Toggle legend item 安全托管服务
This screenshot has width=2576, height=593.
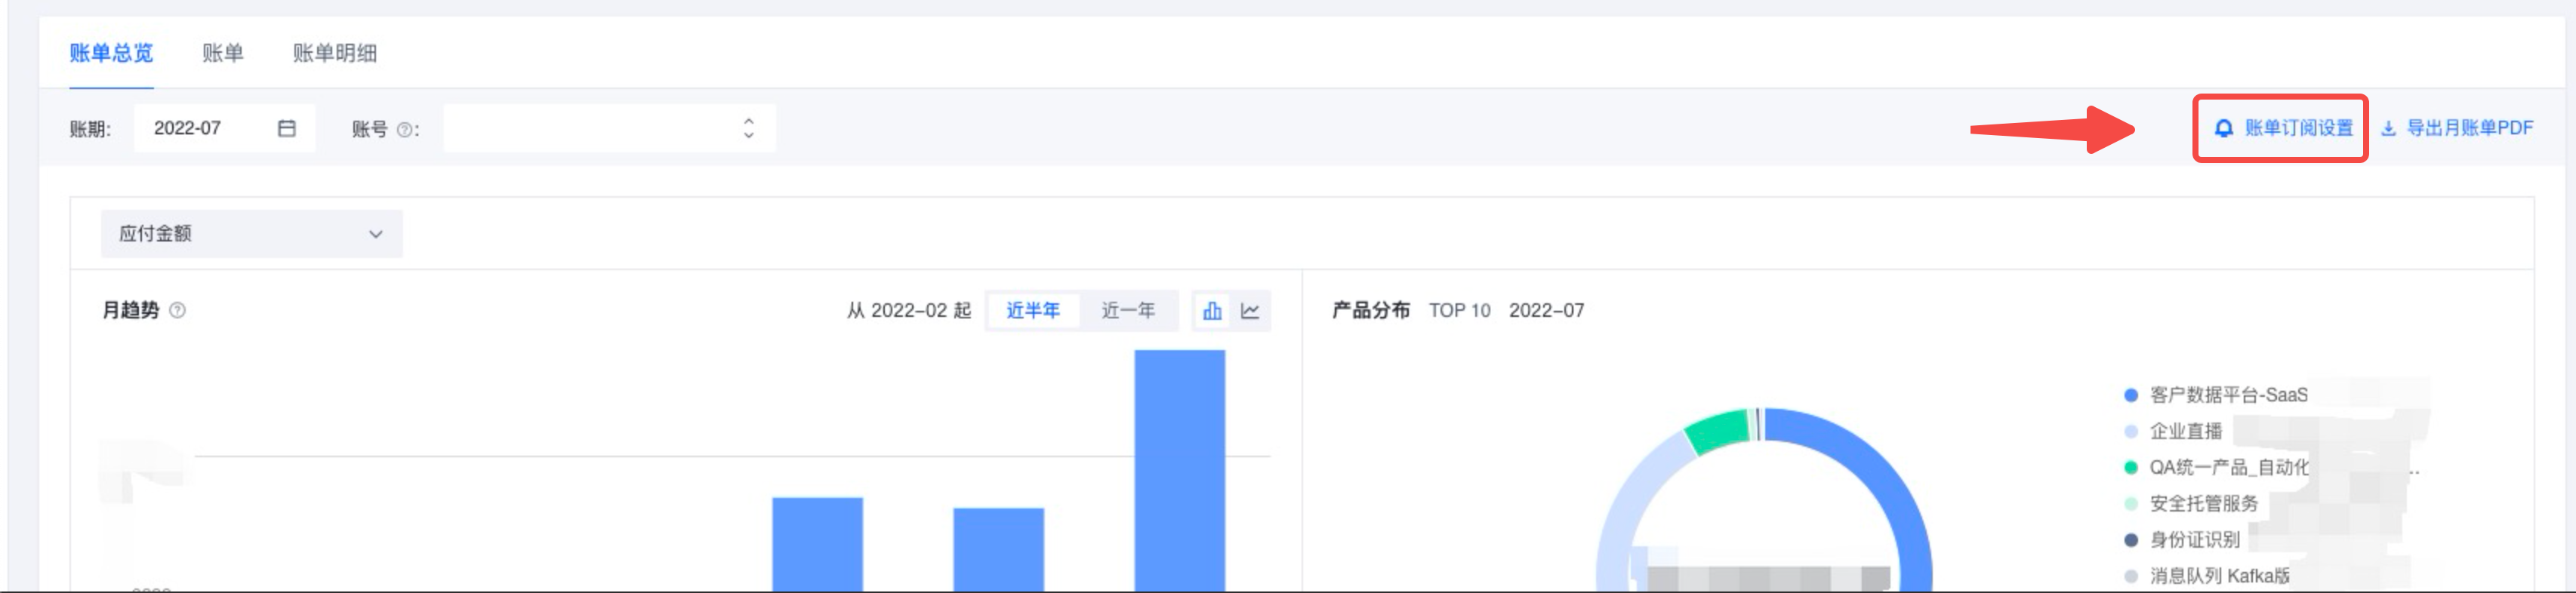(x=2191, y=503)
